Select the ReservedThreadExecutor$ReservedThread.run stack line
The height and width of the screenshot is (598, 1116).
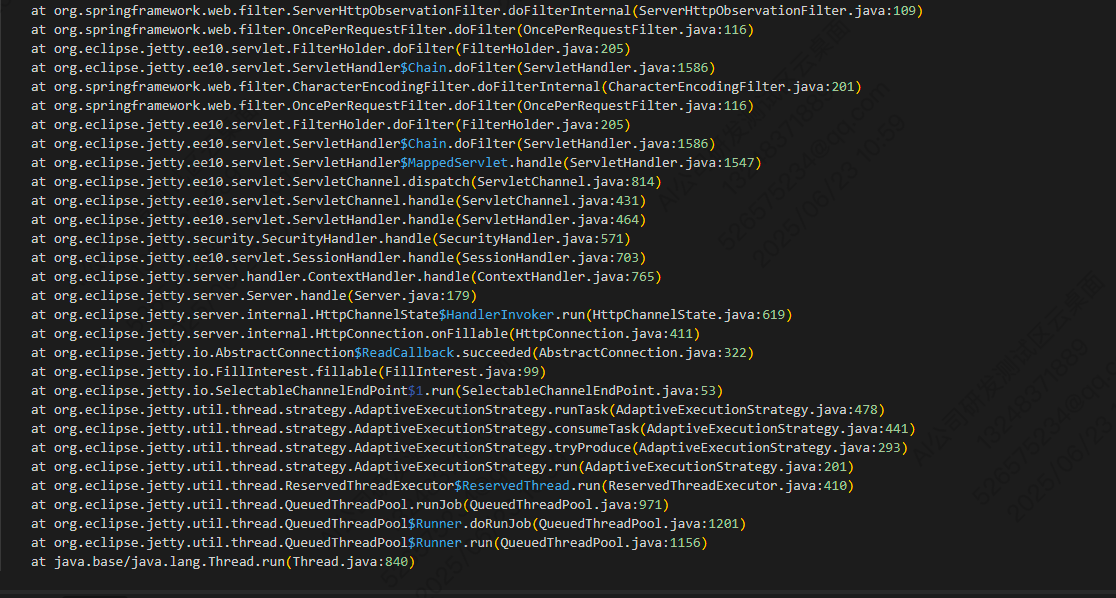443,486
